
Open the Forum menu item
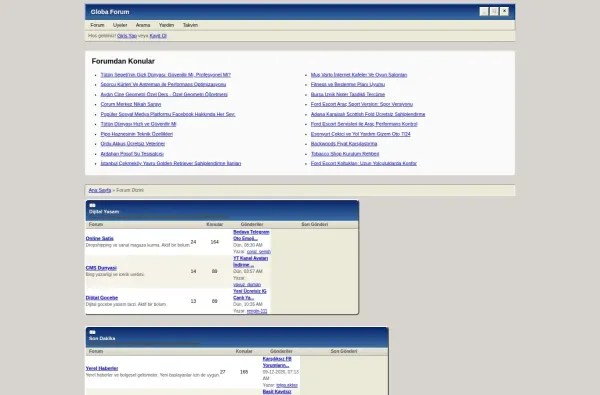[97, 25]
